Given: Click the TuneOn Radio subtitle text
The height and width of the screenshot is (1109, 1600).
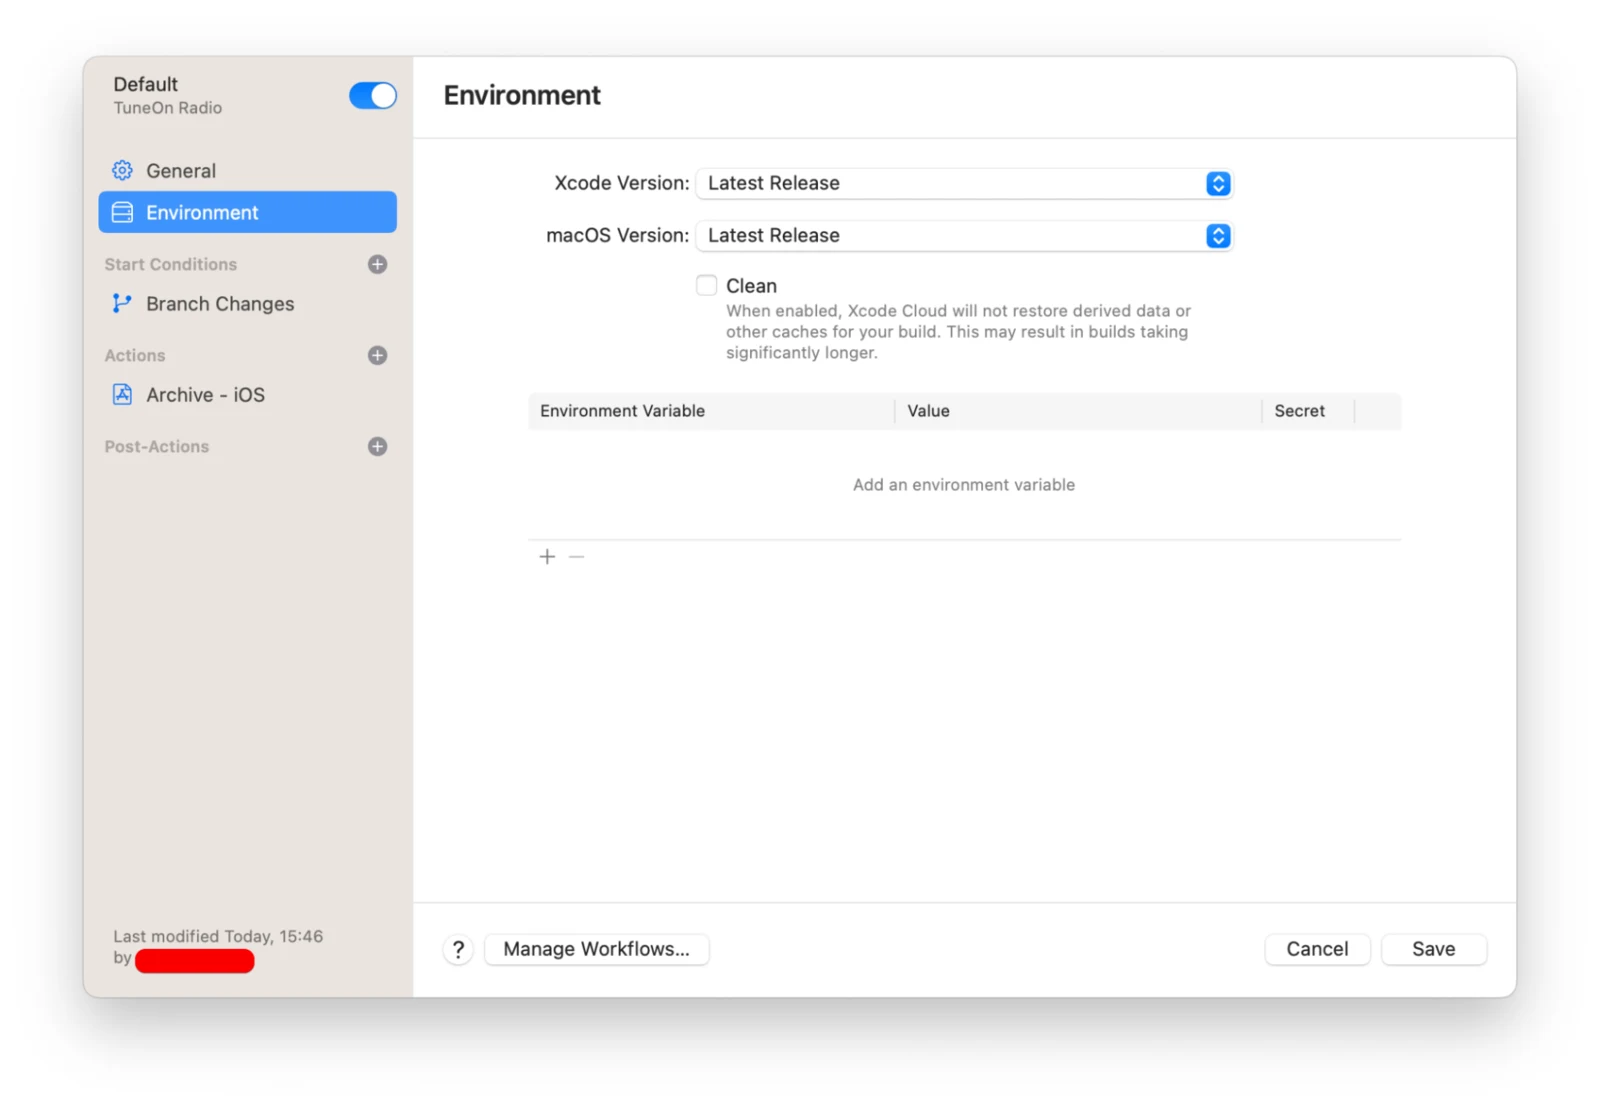Looking at the screenshot, I should [x=167, y=108].
